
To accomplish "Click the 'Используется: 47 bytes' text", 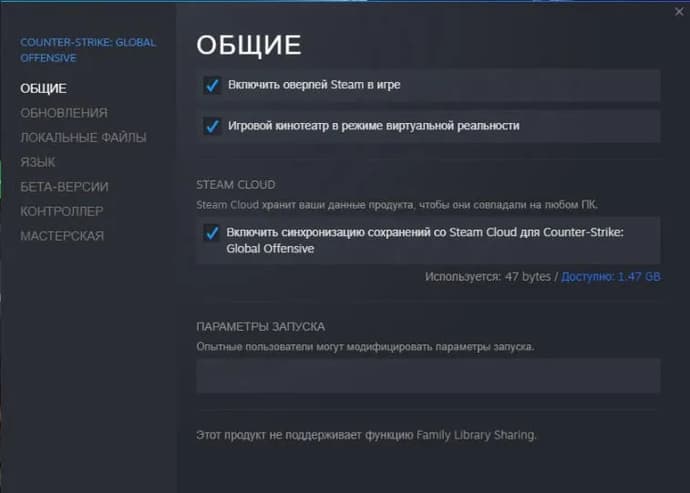I will click(x=488, y=277).
